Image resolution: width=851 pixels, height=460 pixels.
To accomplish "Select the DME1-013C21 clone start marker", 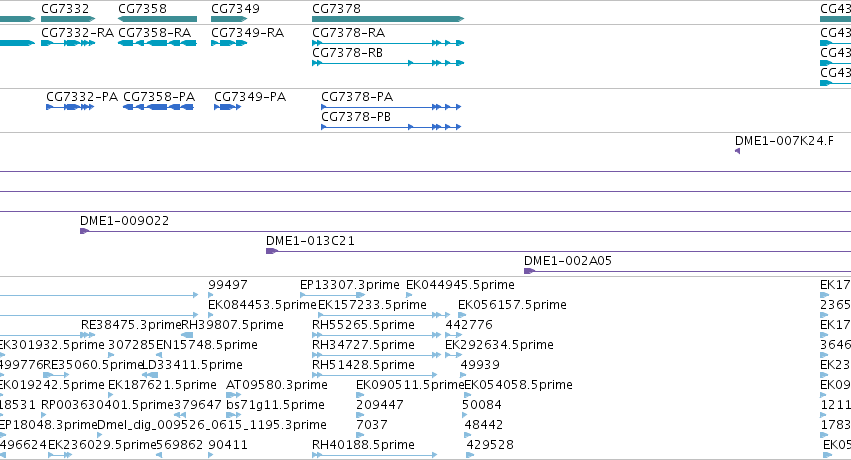I will (272, 251).
